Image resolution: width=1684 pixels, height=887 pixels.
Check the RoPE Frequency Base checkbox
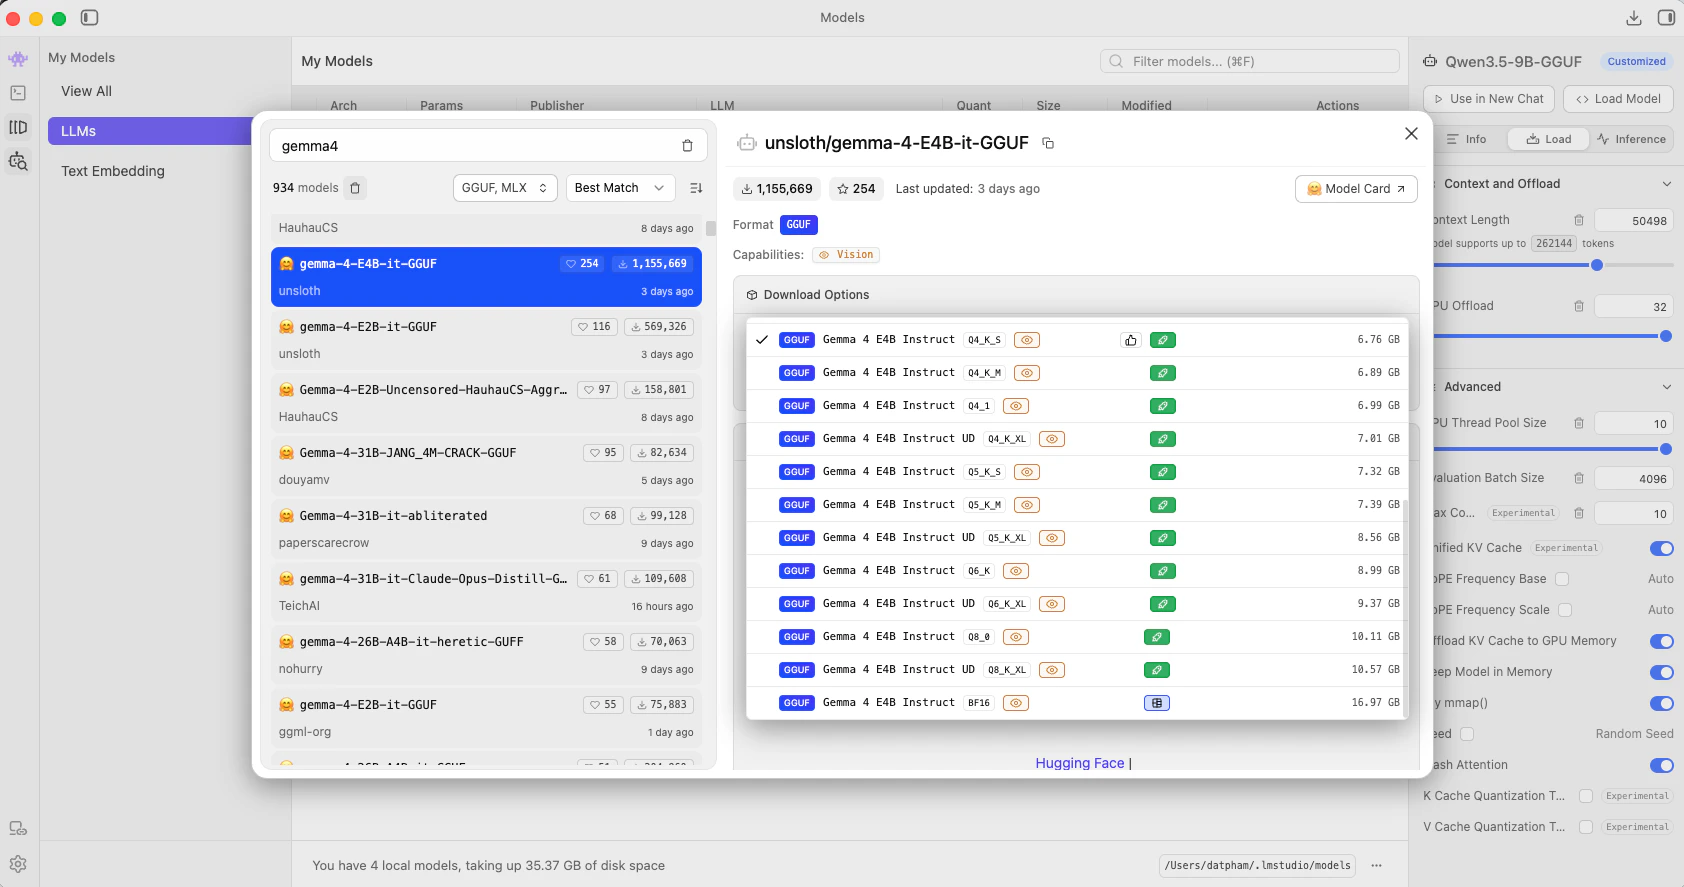coord(1562,579)
